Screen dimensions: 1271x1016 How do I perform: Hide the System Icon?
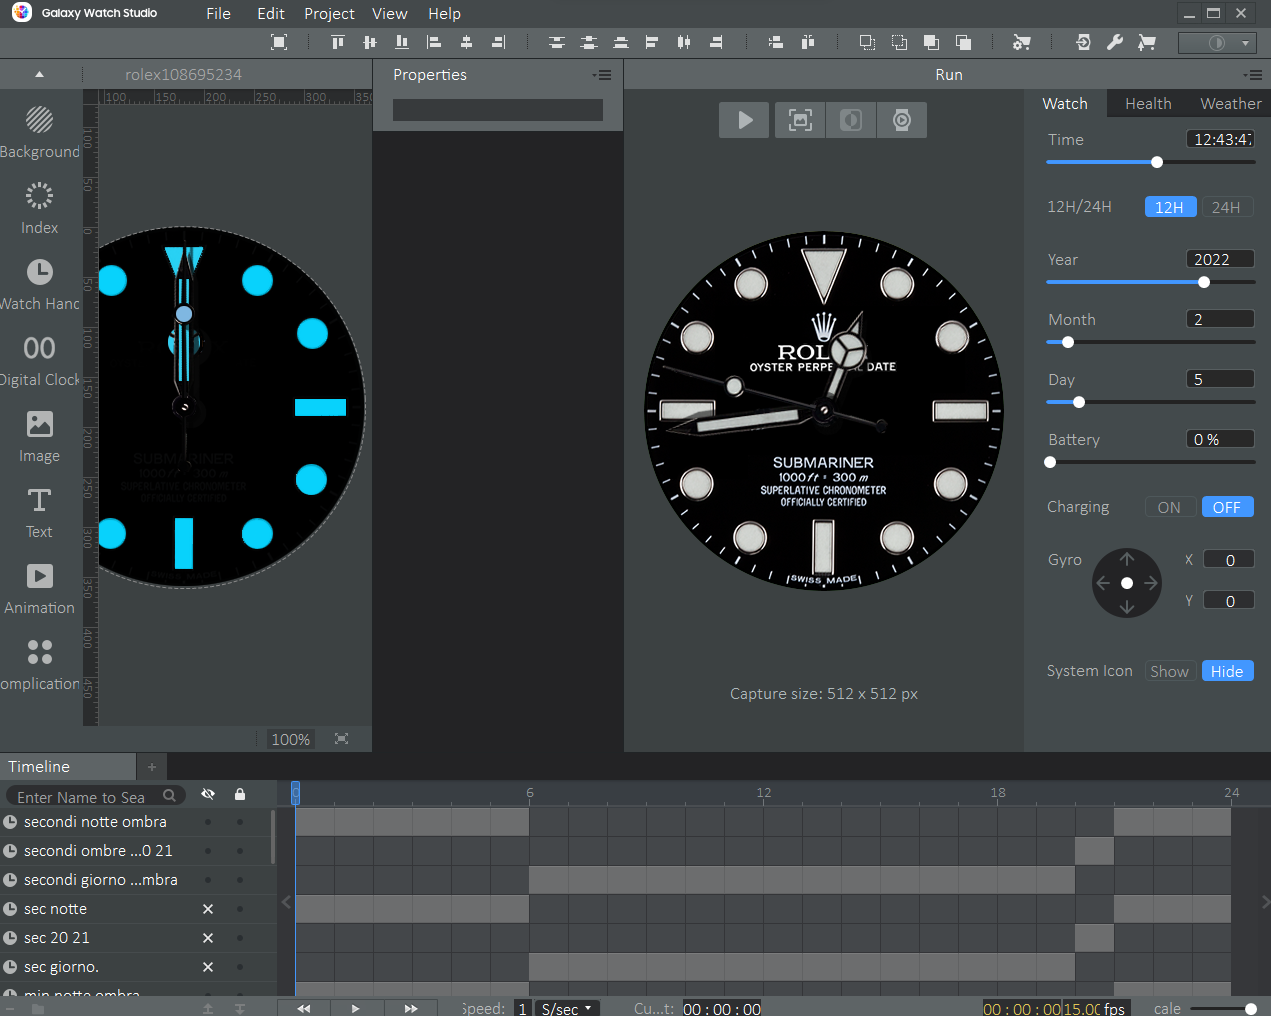coord(1227,671)
